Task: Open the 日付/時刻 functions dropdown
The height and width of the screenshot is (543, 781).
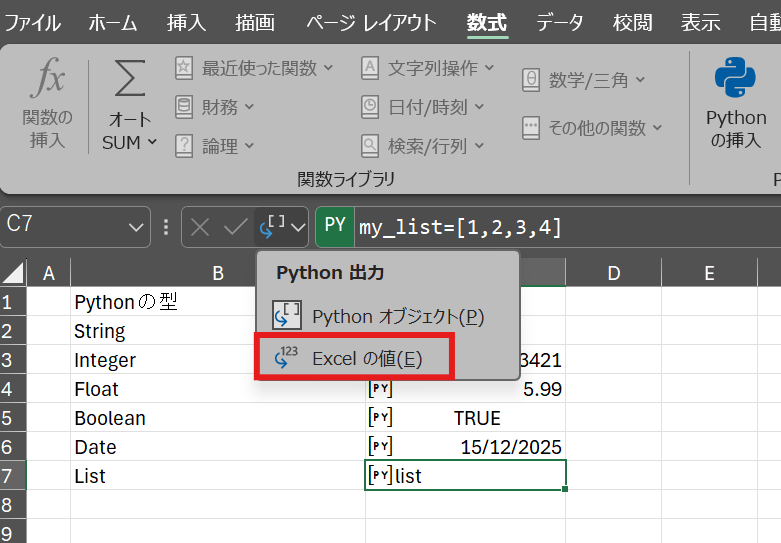Action: (x=422, y=107)
